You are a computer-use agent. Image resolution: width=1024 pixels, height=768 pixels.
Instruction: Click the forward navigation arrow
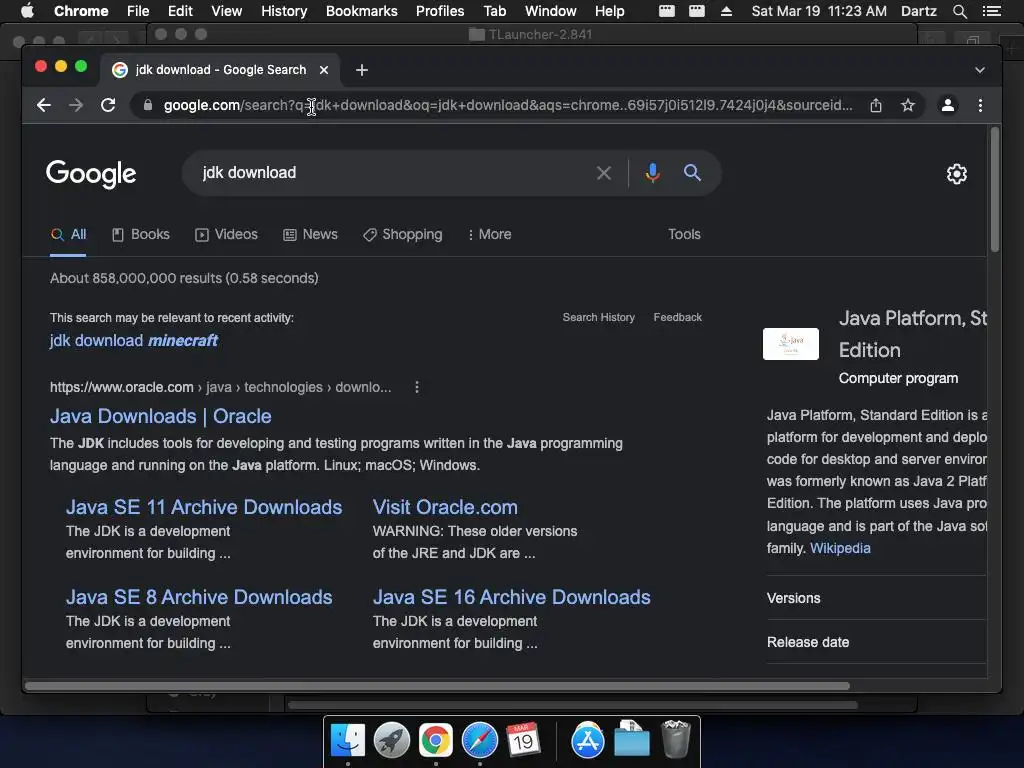pos(76,105)
